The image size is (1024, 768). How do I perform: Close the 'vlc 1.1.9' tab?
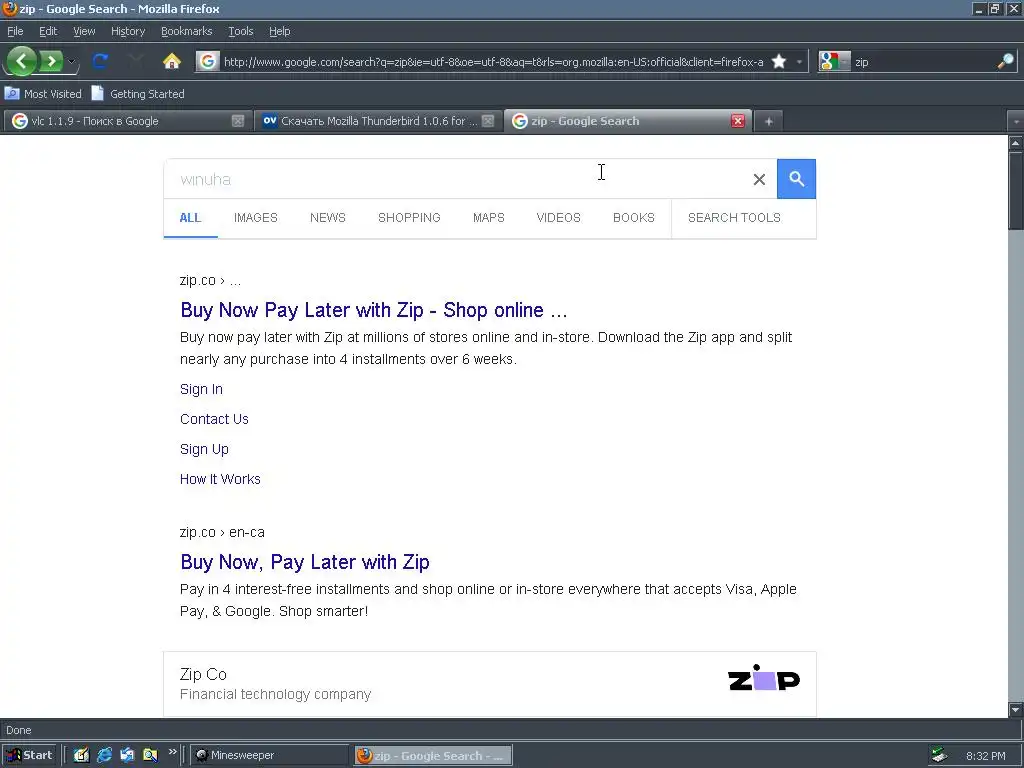click(x=238, y=121)
